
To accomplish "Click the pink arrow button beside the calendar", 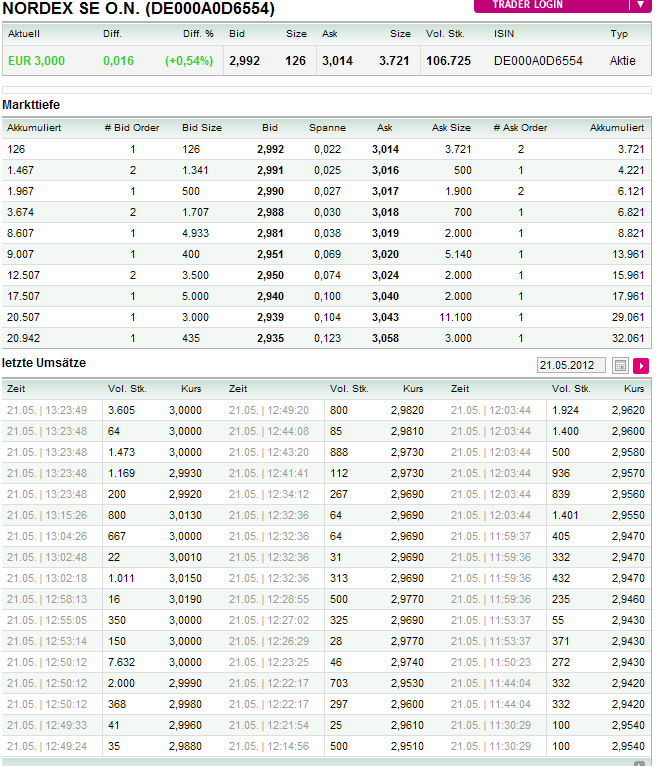I will 641,366.
